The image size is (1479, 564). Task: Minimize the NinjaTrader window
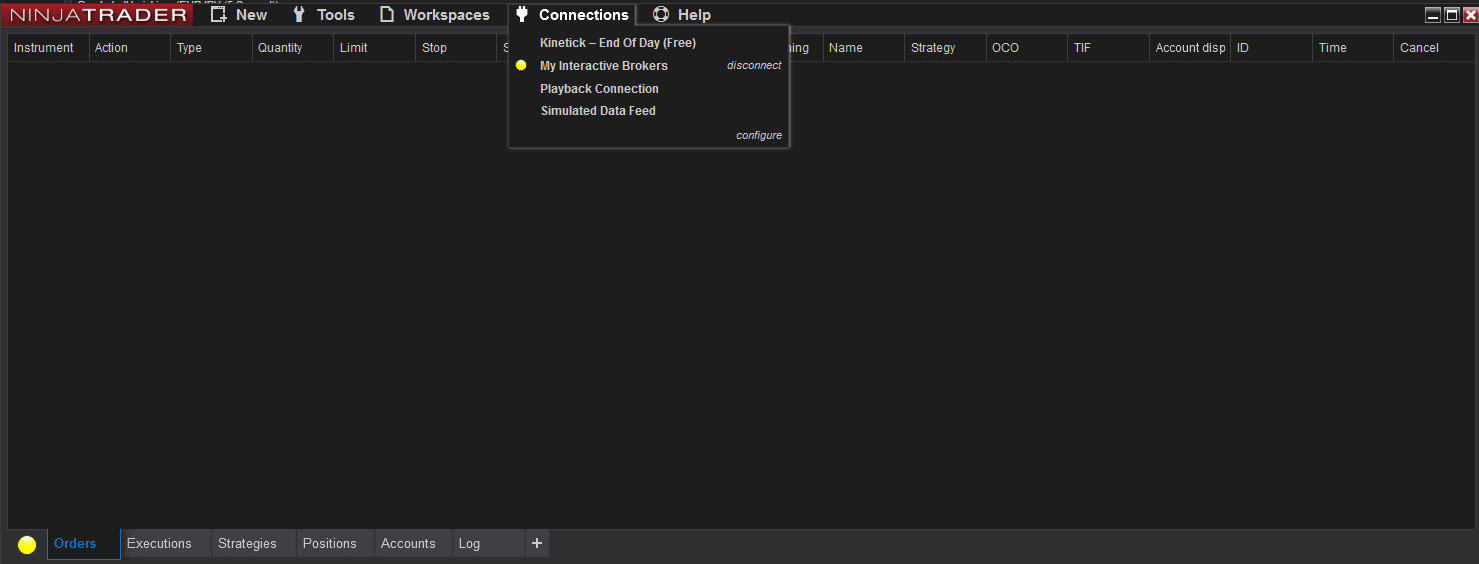(1433, 15)
